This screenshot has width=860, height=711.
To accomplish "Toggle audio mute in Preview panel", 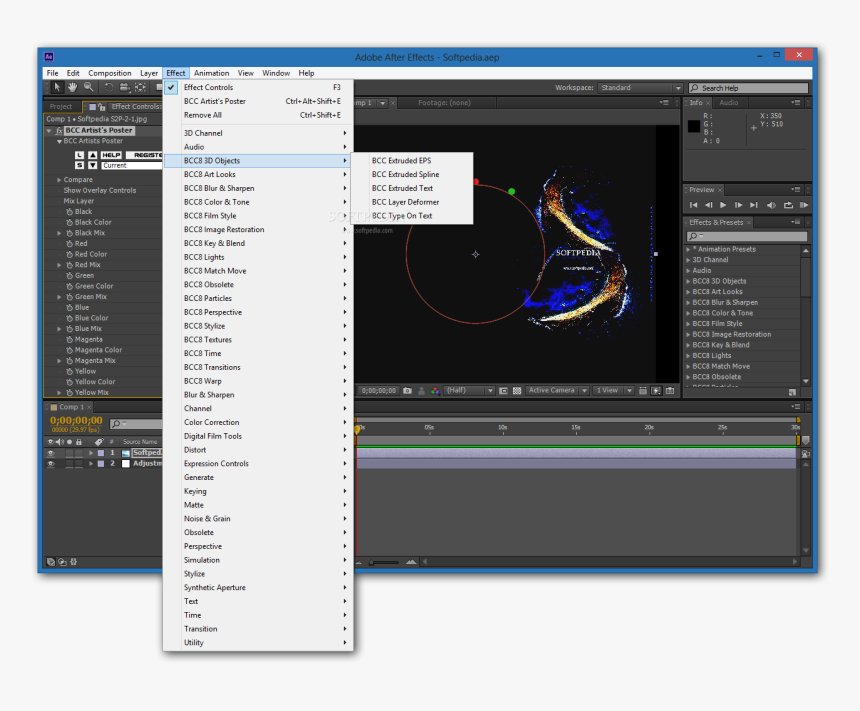I will [771, 205].
